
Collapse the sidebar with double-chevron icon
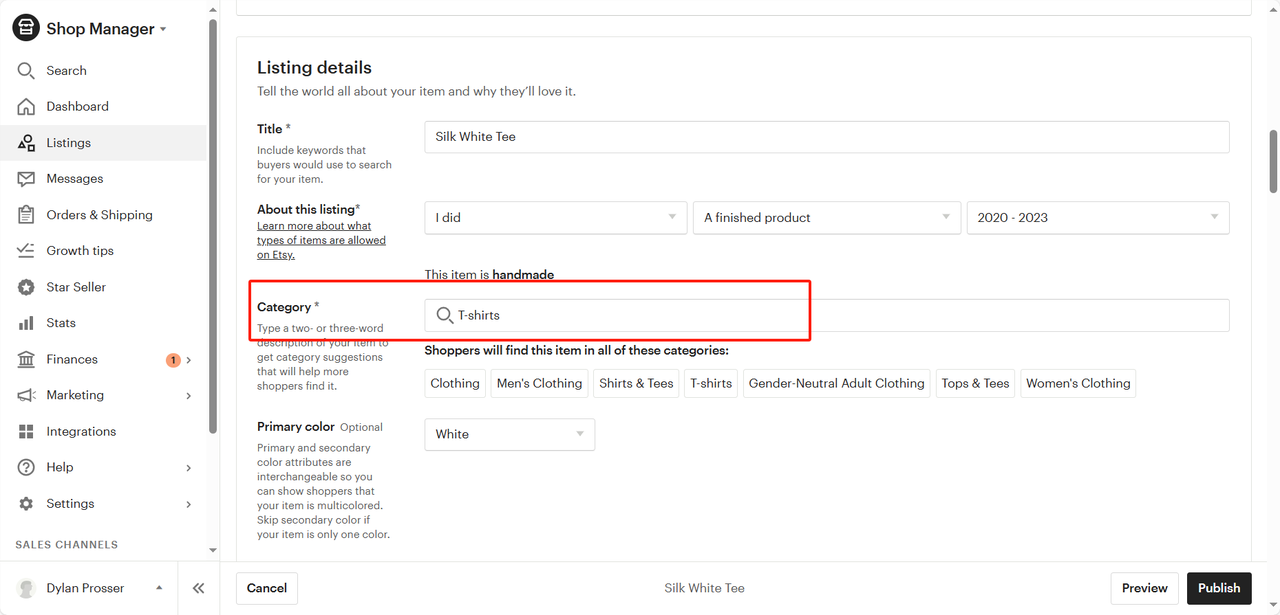click(198, 588)
